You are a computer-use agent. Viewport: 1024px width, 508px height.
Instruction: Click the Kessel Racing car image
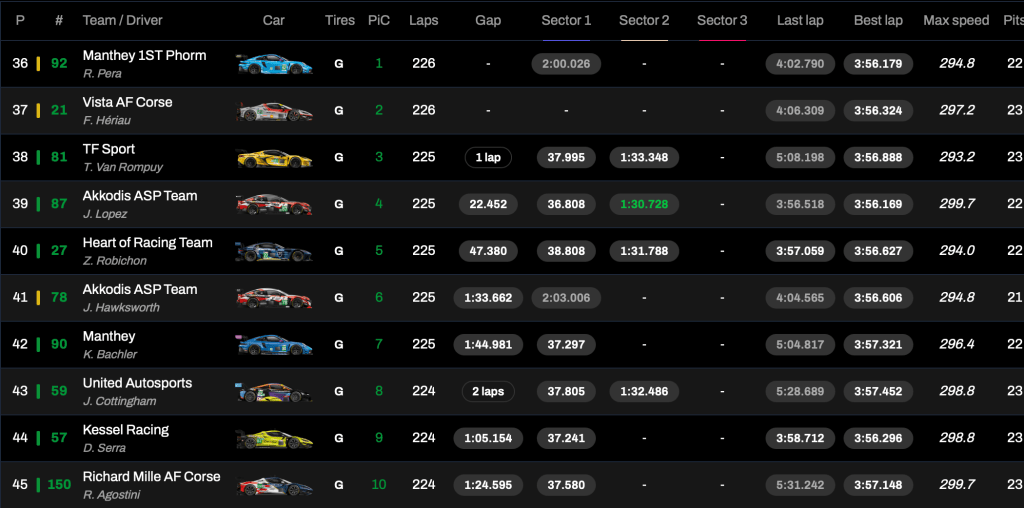(274, 439)
